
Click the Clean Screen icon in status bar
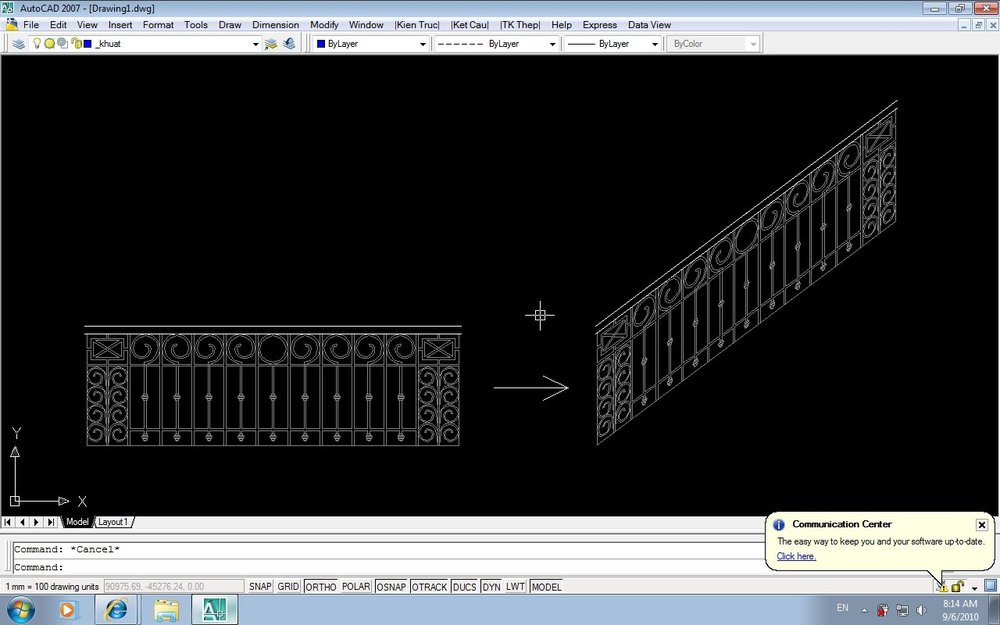(x=990, y=585)
